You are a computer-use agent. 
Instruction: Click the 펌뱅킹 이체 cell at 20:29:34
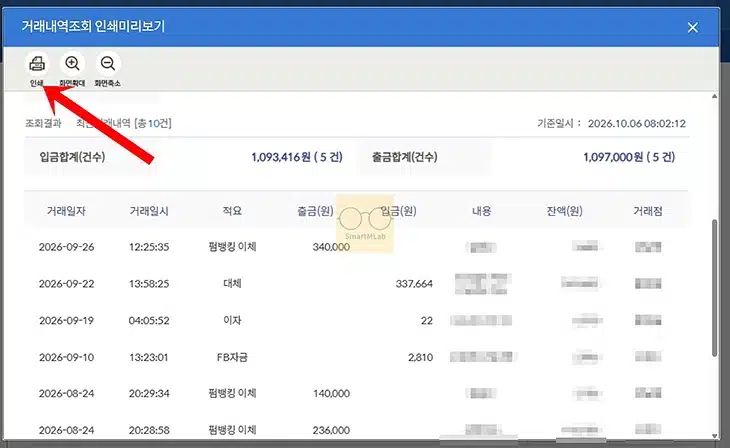click(x=232, y=393)
